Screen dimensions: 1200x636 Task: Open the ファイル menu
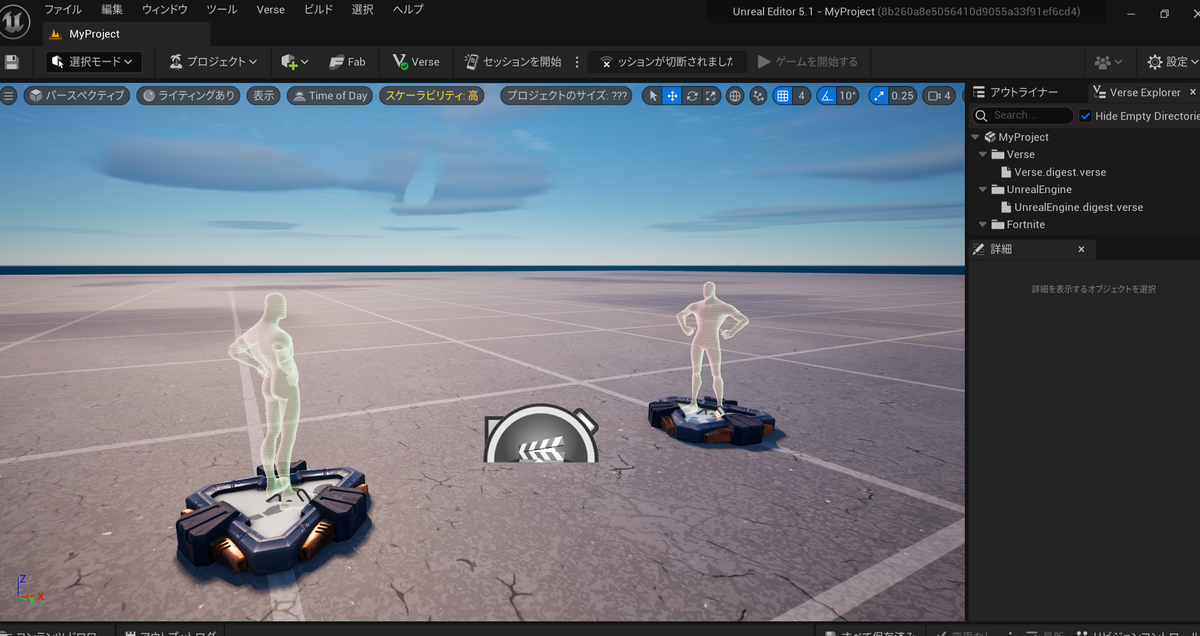pyautogui.click(x=63, y=9)
